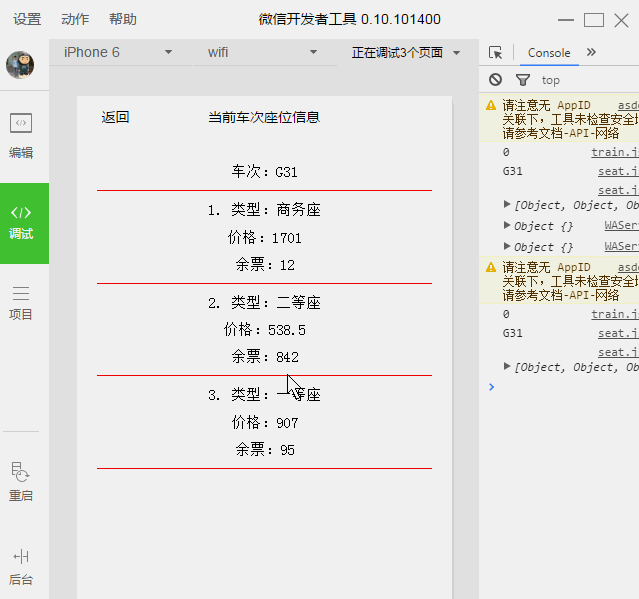Show more devtools tabs via double chevron
639x599 pixels.
tap(591, 52)
